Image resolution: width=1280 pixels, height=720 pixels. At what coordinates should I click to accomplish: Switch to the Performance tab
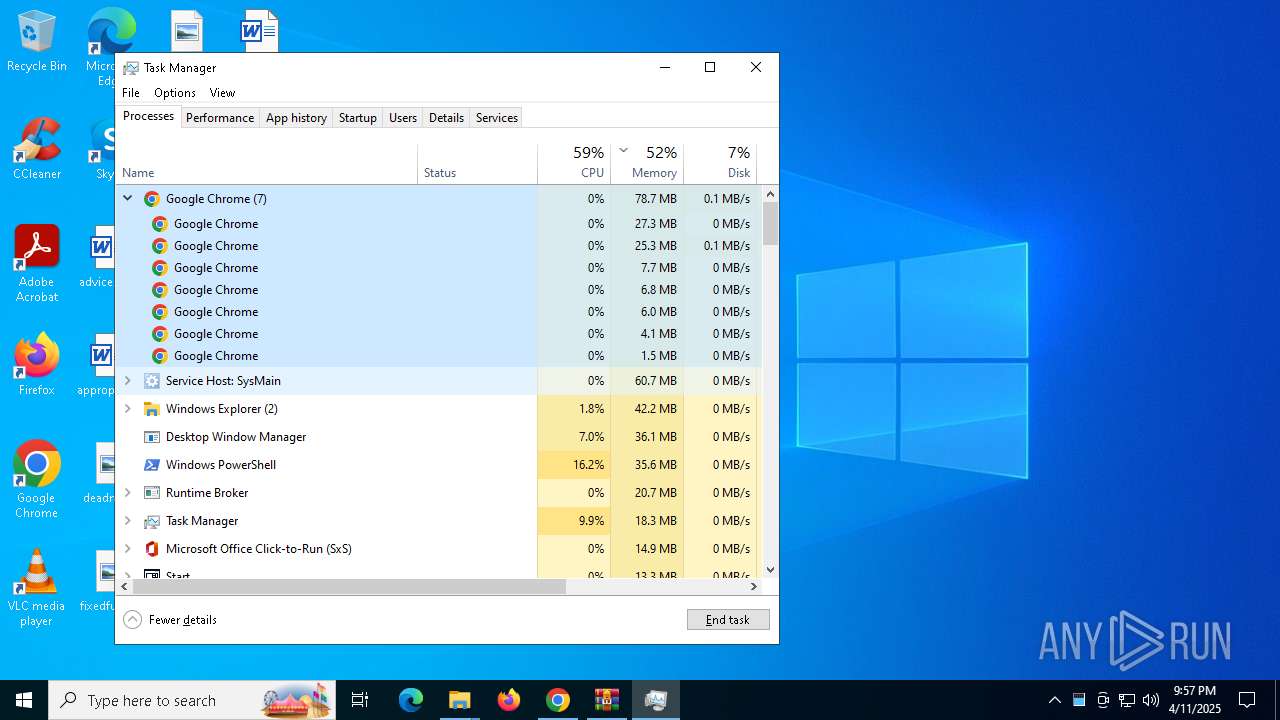220,118
